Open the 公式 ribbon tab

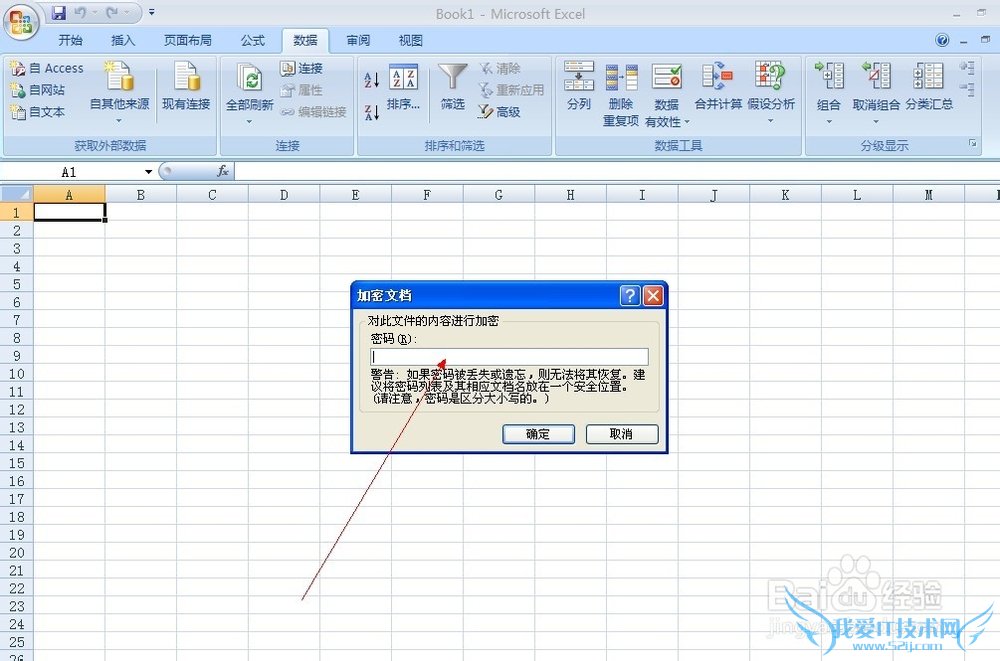coord(253,41)
